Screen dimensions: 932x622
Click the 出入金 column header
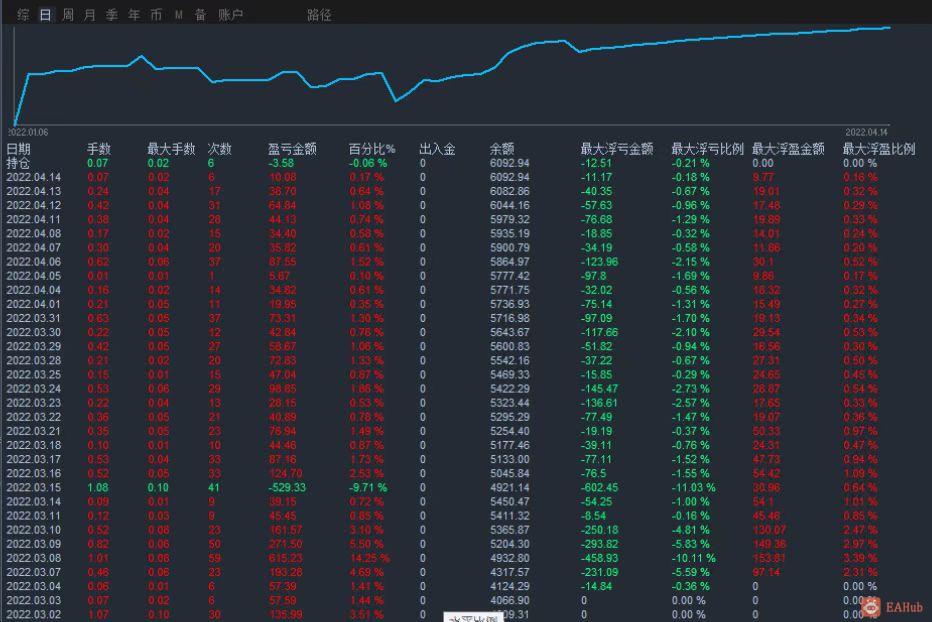(x=437, y=149)
